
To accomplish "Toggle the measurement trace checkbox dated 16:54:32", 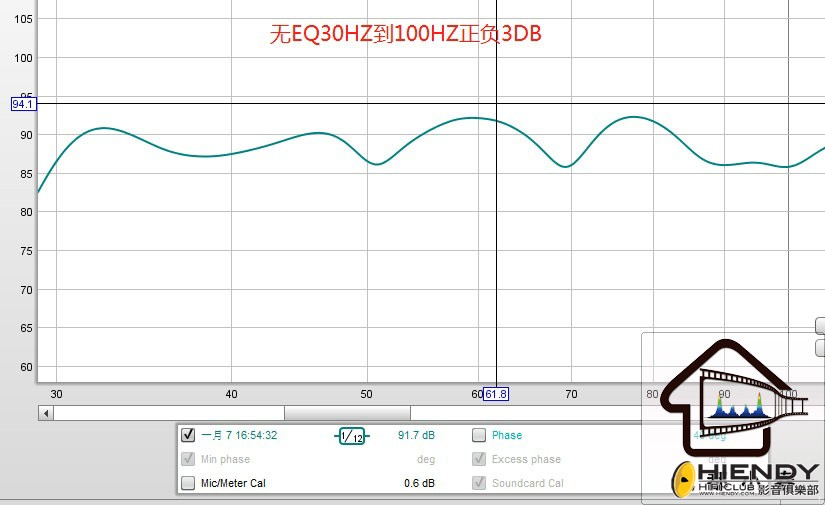I will click(x=188, y=435).
